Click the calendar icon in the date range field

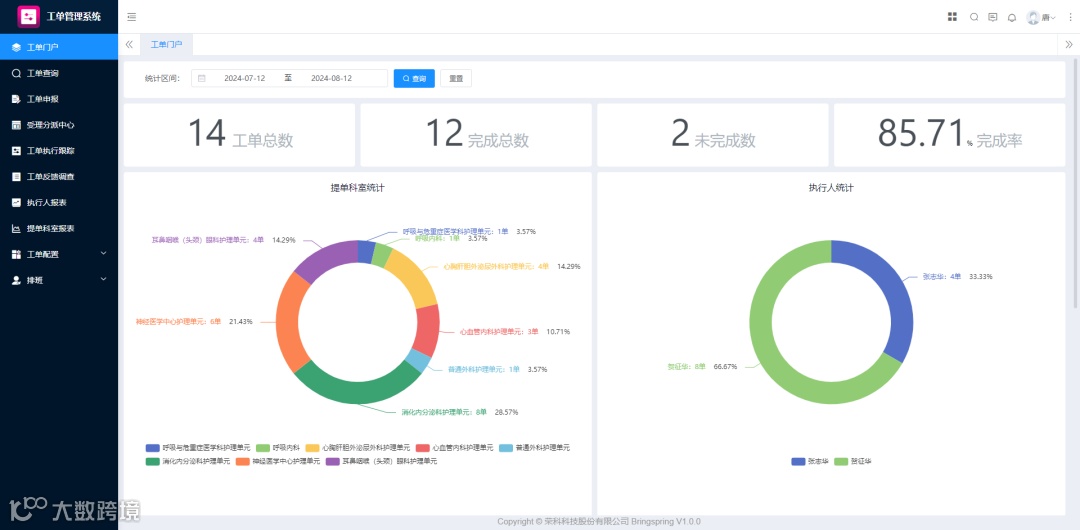point(202,79)
